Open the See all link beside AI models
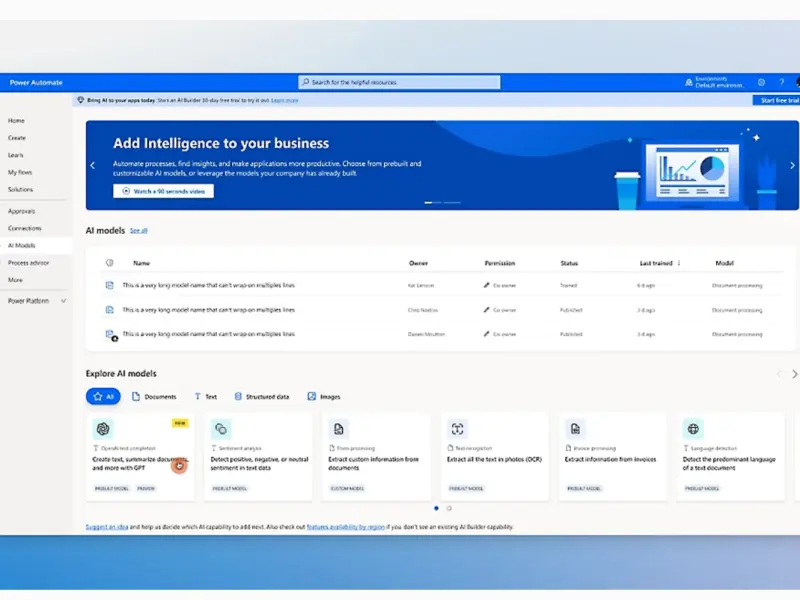This screenshot has height=600, width=800. (138, 231)
